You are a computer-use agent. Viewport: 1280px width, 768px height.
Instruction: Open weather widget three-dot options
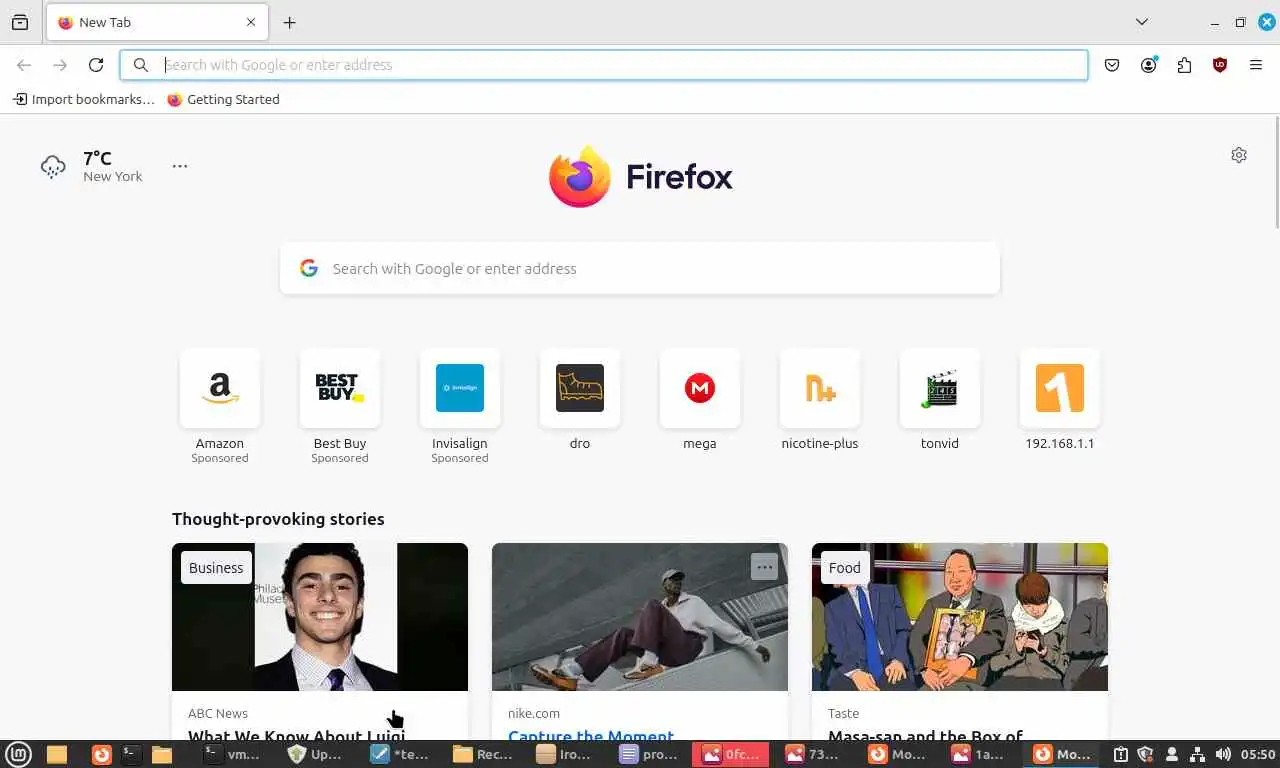(x=180, y=166)
